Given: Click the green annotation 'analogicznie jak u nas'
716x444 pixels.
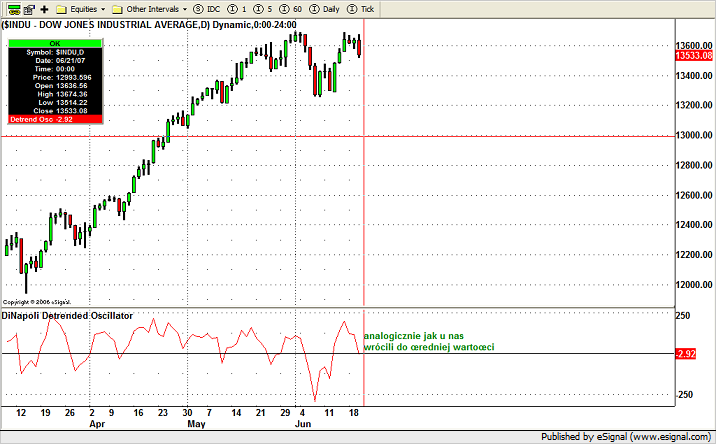Looking at the screenshot, I should coord(414,336).
